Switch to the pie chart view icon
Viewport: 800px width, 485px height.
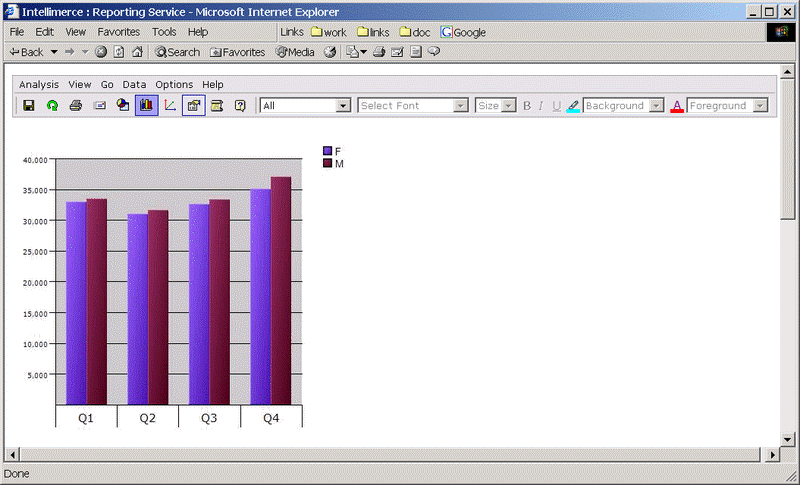coord(123,105)
